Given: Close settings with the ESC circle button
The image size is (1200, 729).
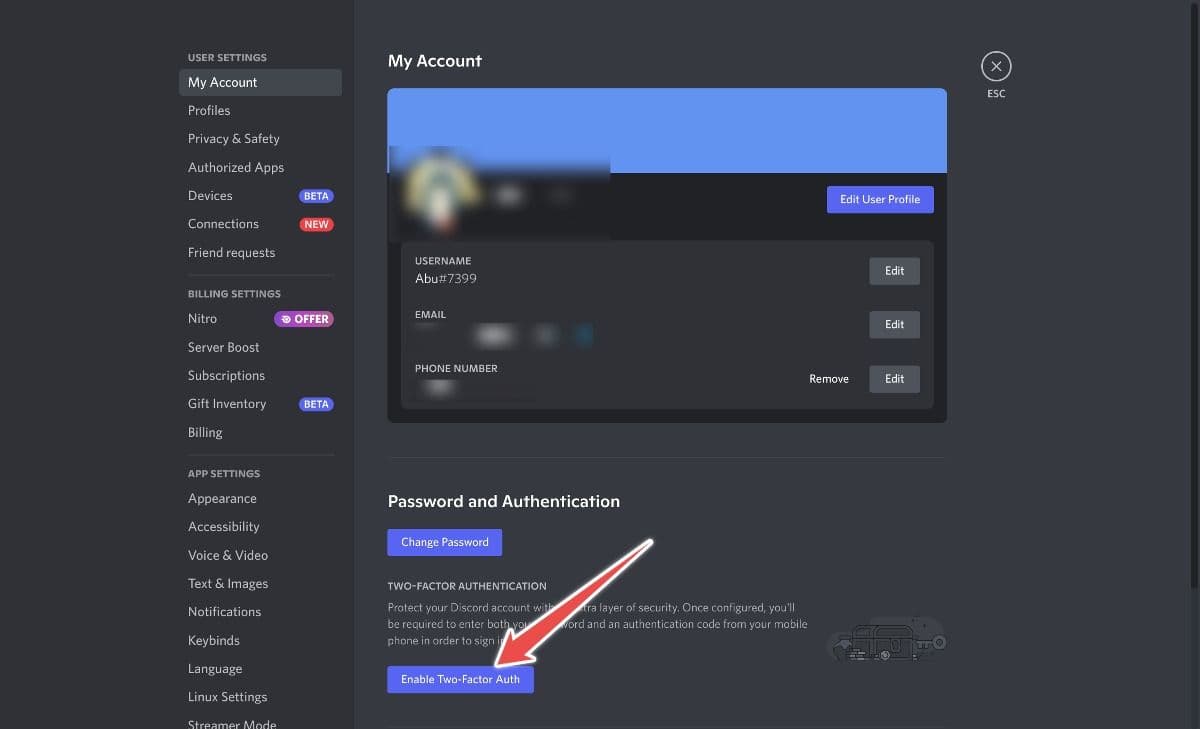Looking at the screenshot, I should pos(996,65).
